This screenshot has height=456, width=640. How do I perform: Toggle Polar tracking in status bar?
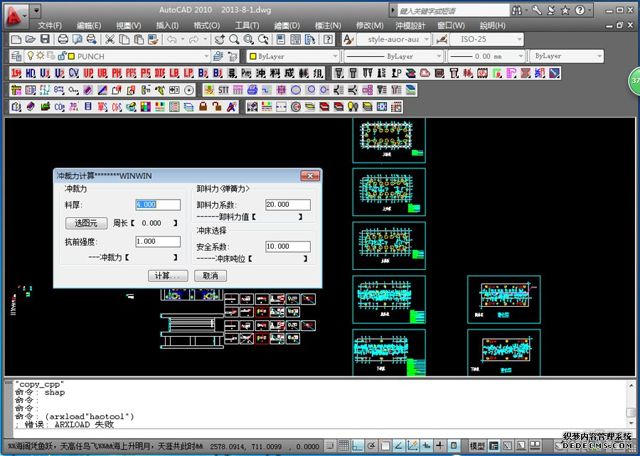pyautogui.click(x=371, y=446)
